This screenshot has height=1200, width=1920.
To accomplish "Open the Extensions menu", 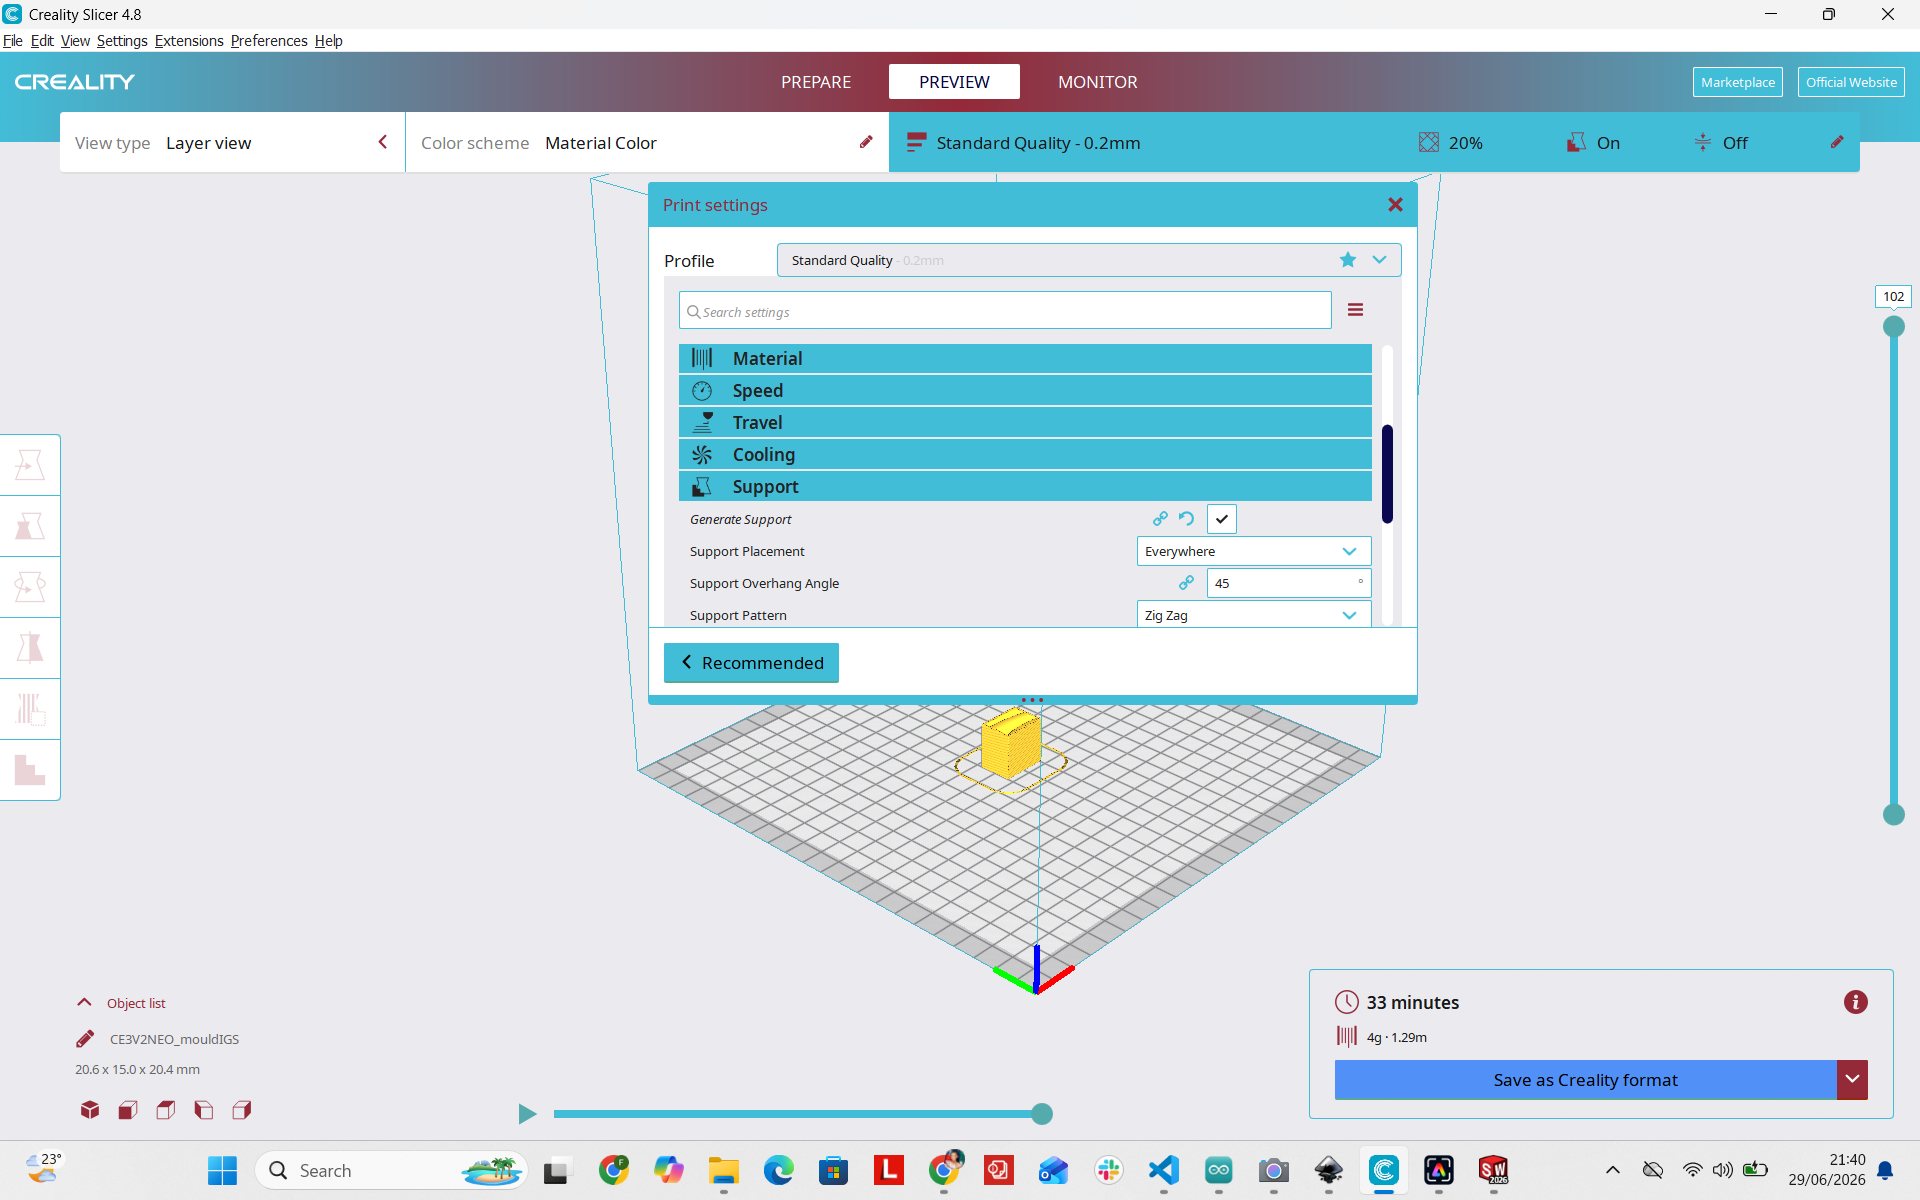I will tap(189, 41).
